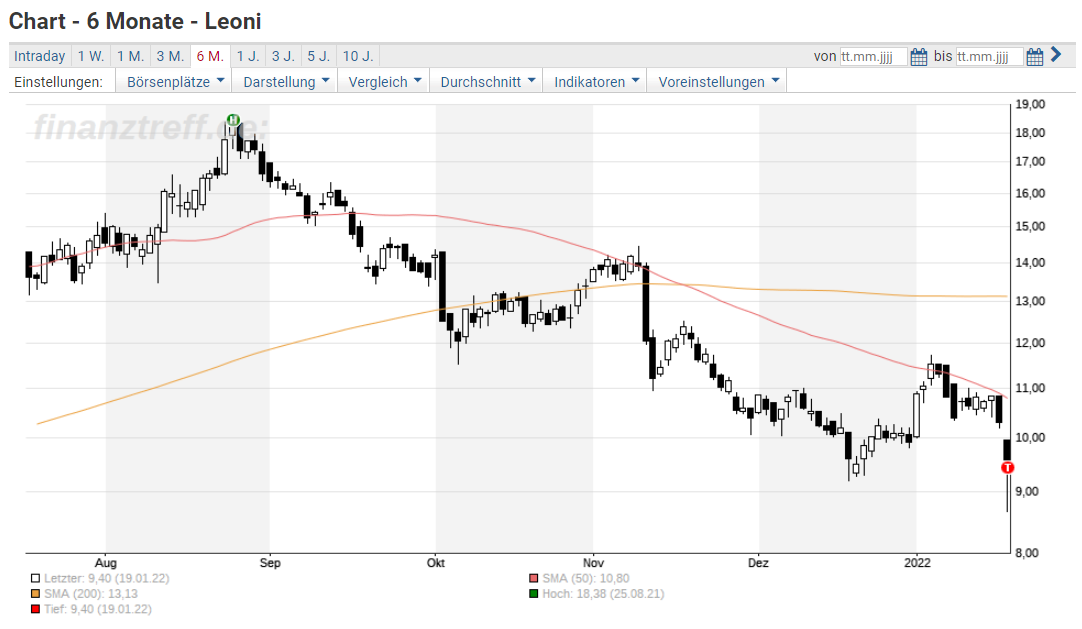Image resolution: width=1082 pixels, height=629 pixels.
Task: Switch chart to 3 J. range
Action: point(283,56)
